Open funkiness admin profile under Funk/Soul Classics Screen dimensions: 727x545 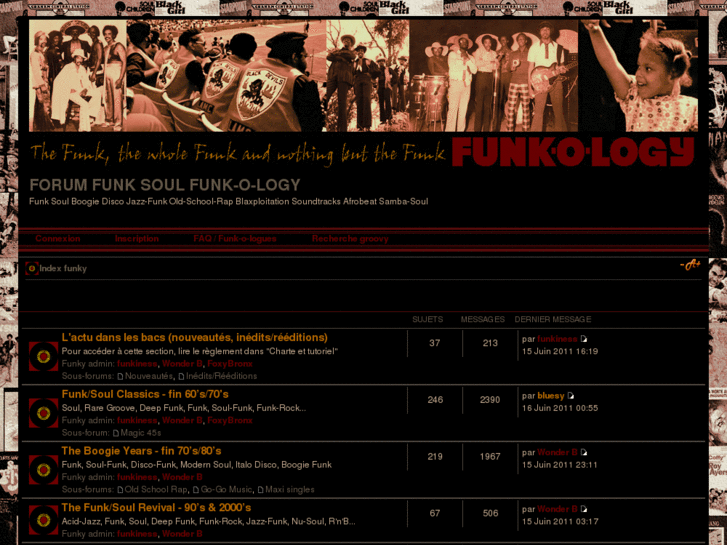[137, 420]
